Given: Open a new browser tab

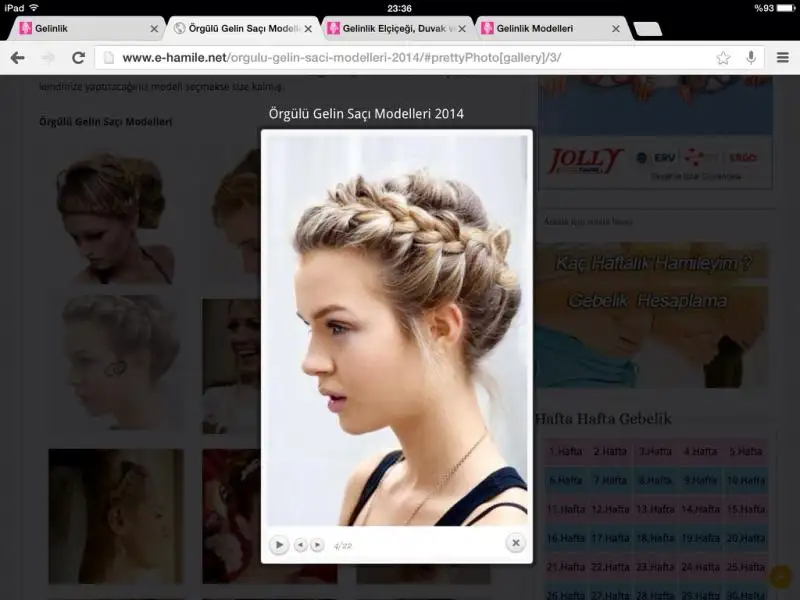Looking at the screenshot, I should click(x=648, y=29).
